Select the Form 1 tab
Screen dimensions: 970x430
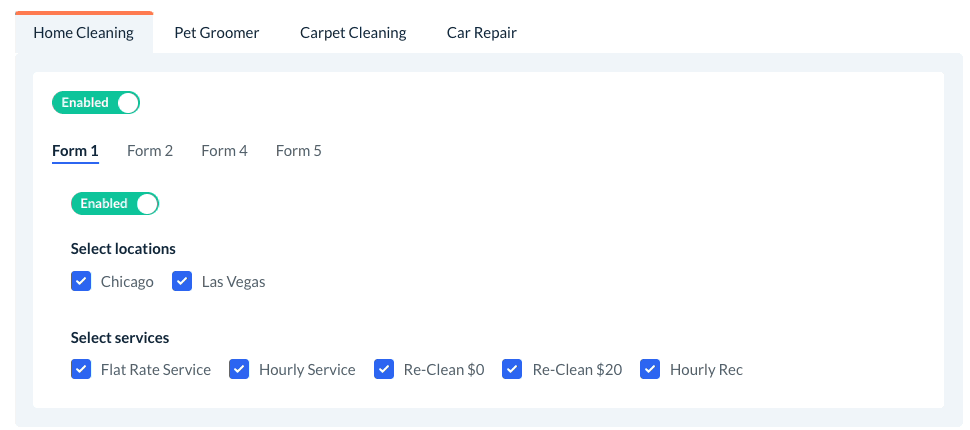click(x=75, y=151)
